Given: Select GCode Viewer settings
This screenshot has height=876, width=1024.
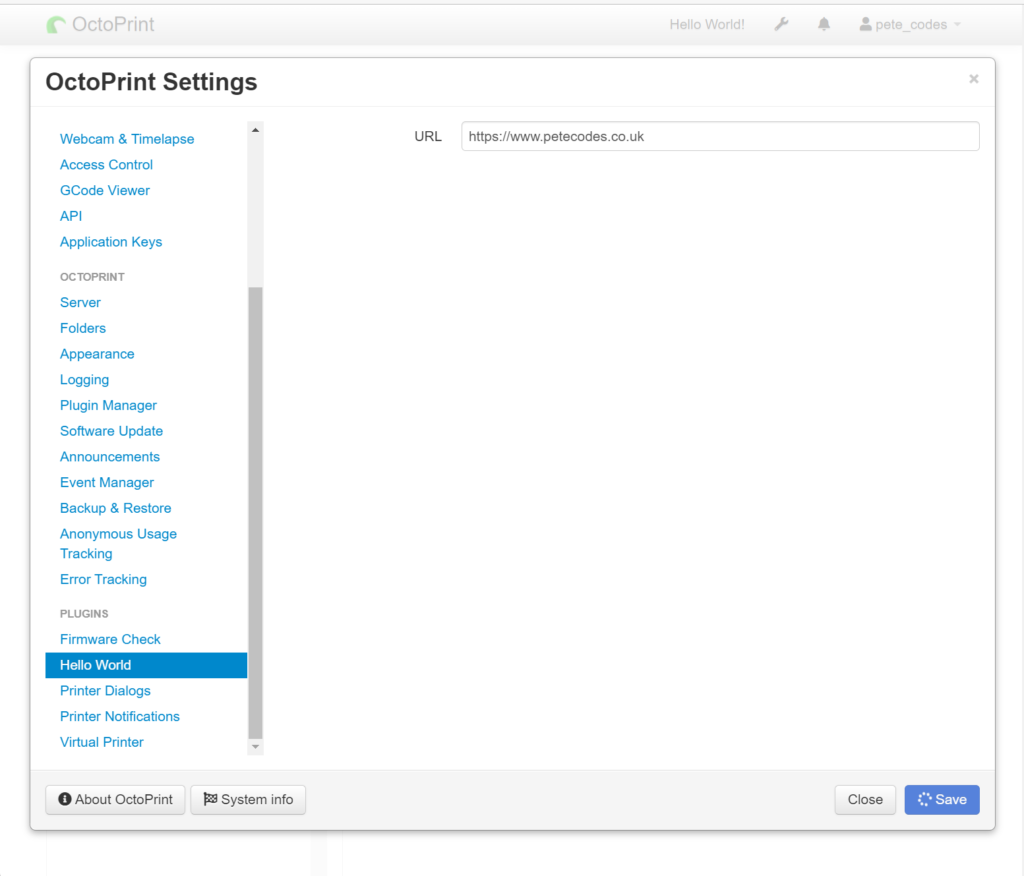Looking at the screenshot, I should point(105,190).
